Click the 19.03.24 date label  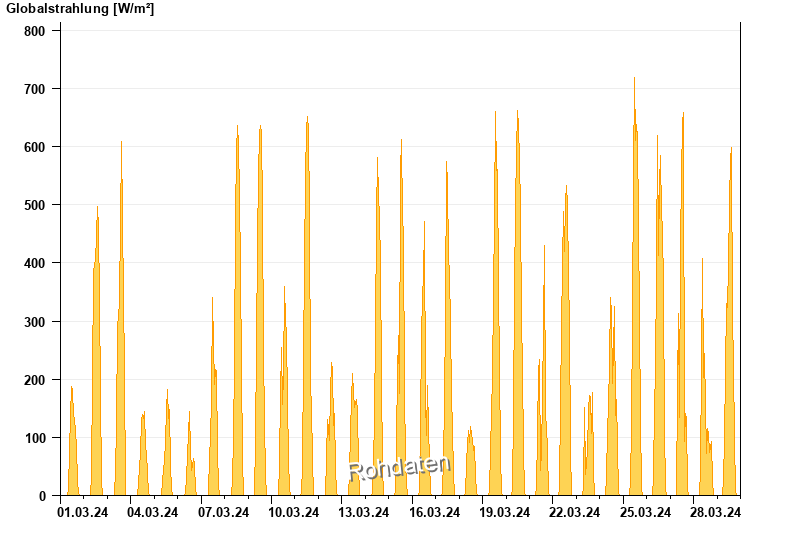(505, 512)
